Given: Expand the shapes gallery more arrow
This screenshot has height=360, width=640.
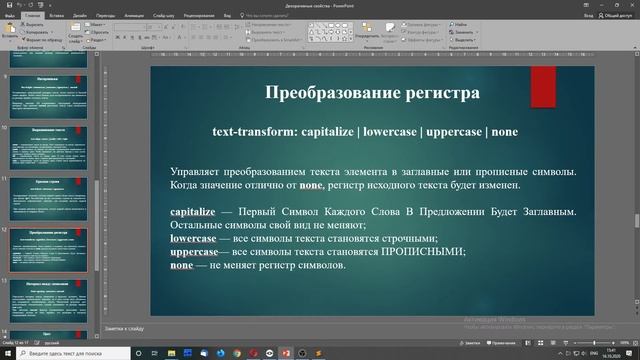Looking at the screenshot, I should click(x=351, y=39).
